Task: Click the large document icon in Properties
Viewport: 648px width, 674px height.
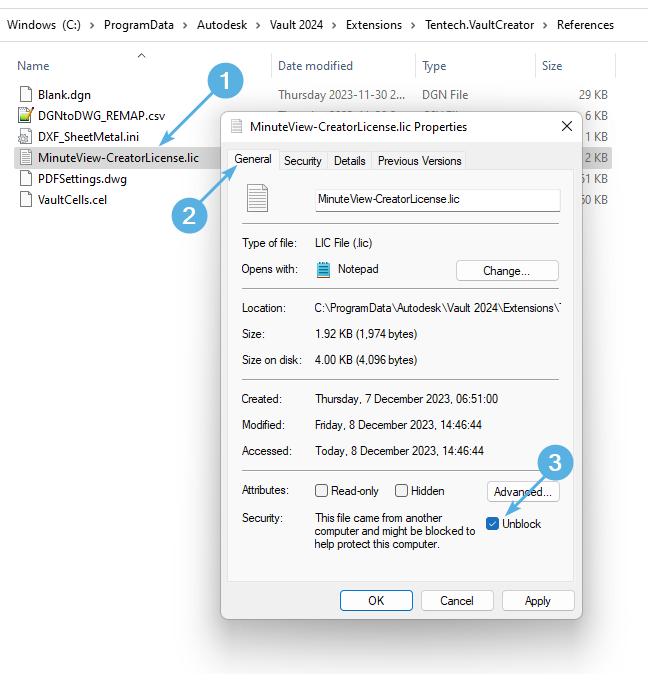Action: pyautogui.click(x=257, y=198)
